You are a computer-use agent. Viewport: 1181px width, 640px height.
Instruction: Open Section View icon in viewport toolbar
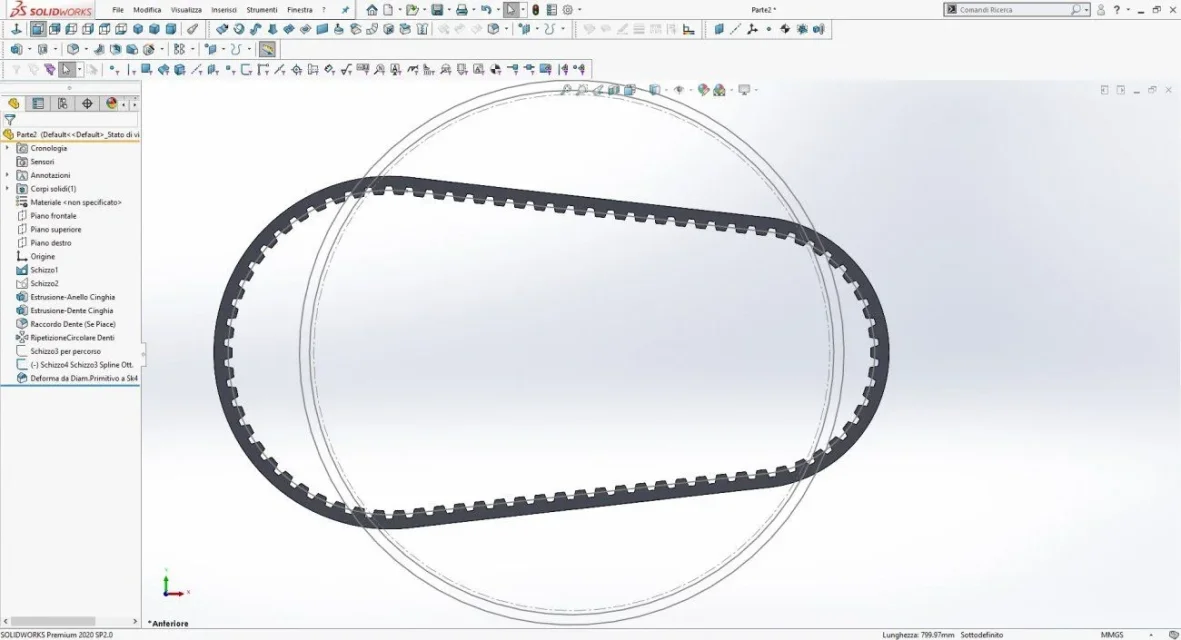pyautogui.click(x=614, y=90)
